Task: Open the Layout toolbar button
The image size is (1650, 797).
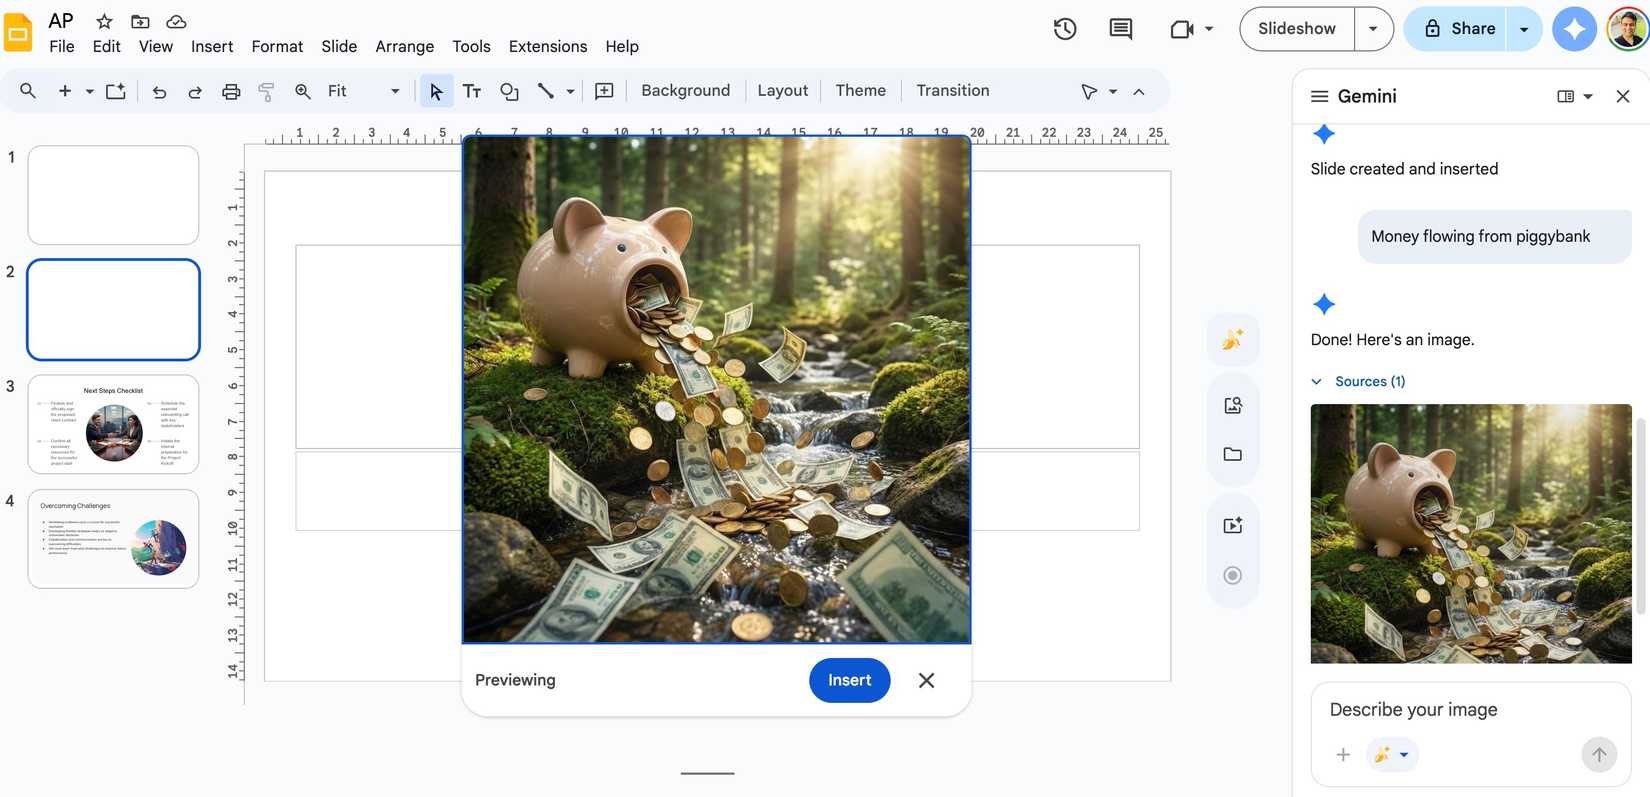Action: tap(783, 91)
